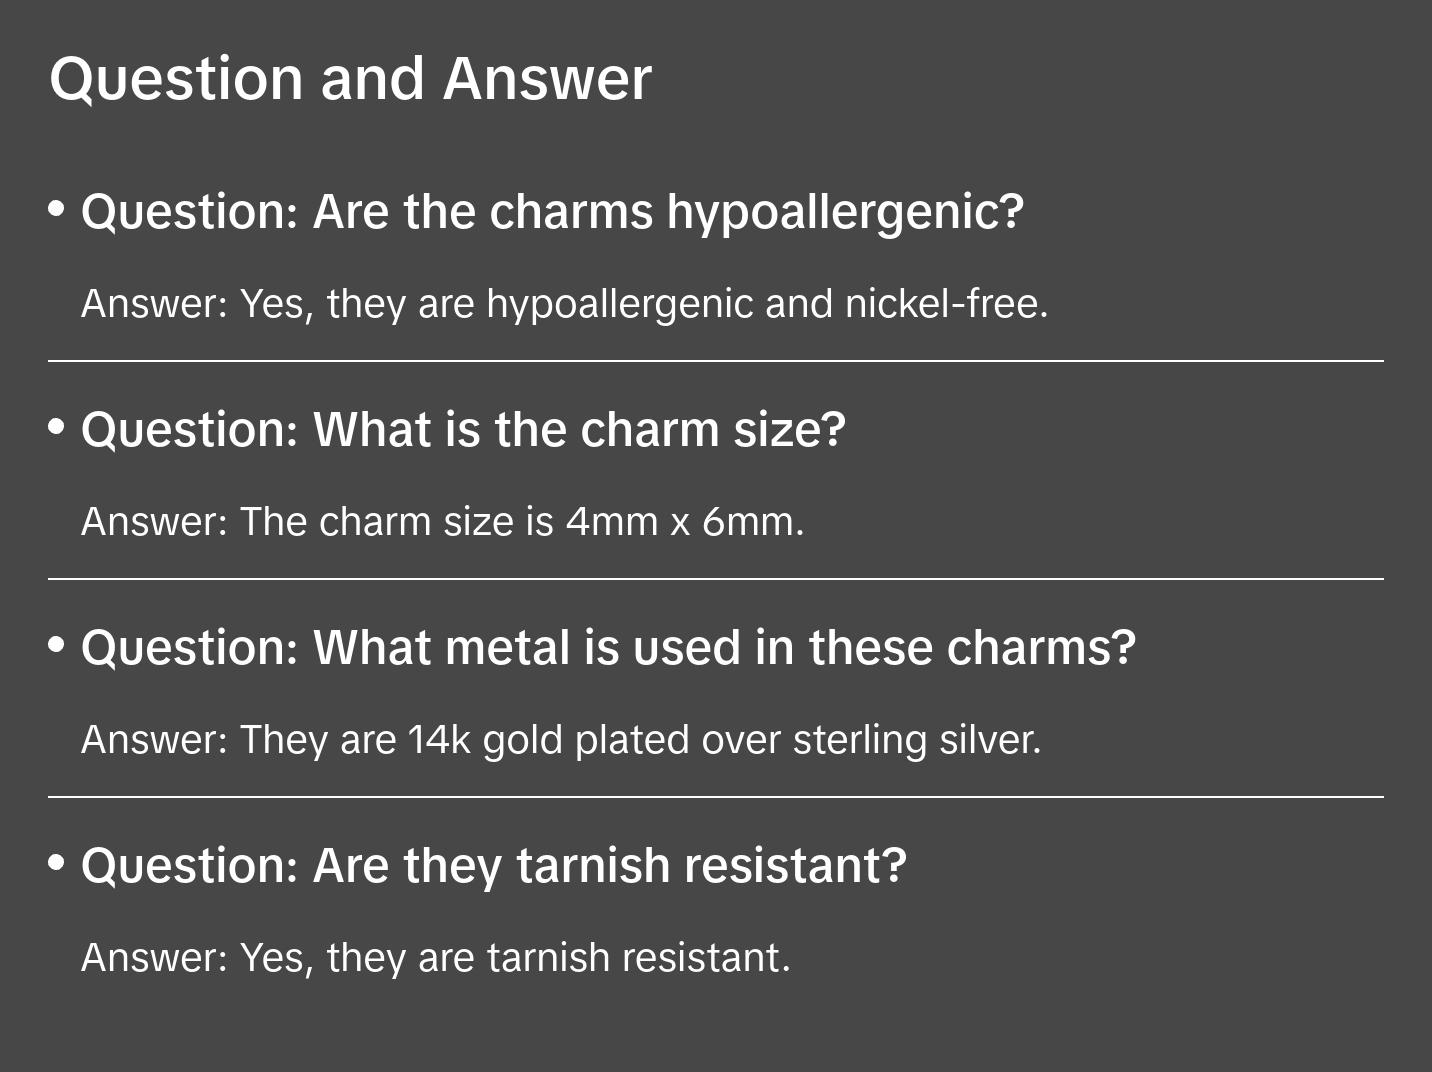Click the nickel-free answer text

[x=564, y=304]
